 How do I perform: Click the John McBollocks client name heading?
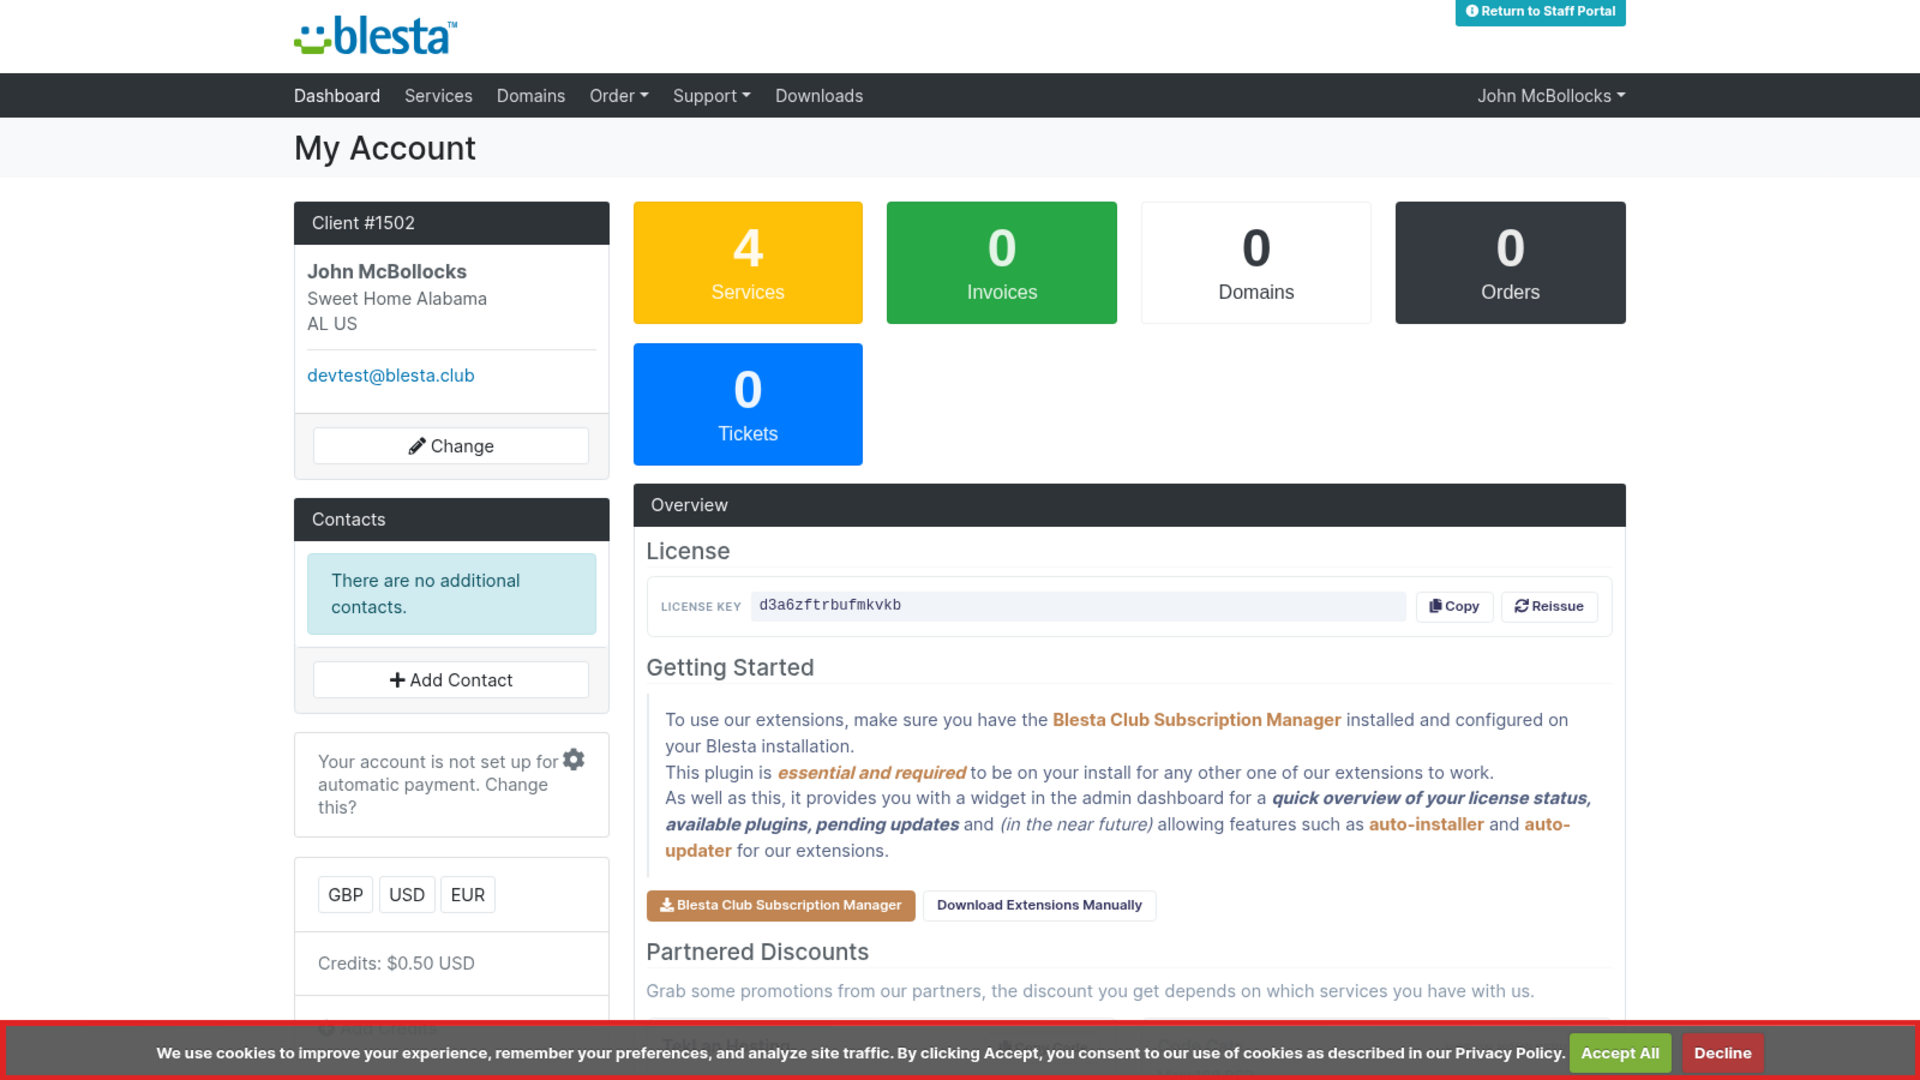point(387,272)
